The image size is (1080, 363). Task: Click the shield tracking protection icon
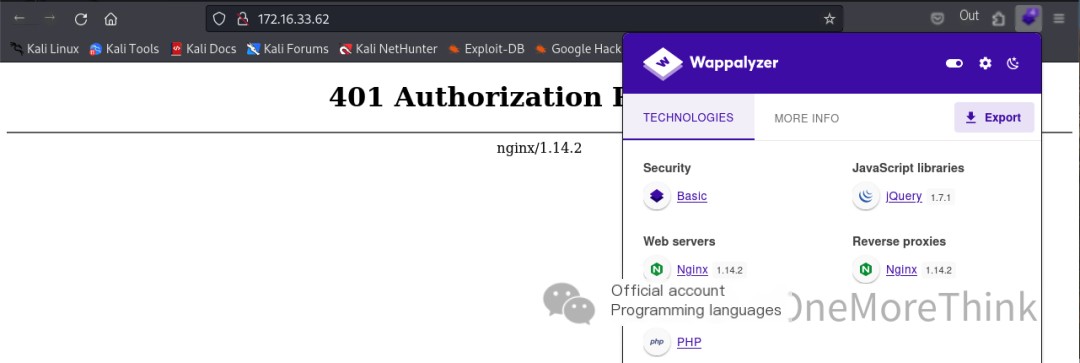(x=219, y=19)
